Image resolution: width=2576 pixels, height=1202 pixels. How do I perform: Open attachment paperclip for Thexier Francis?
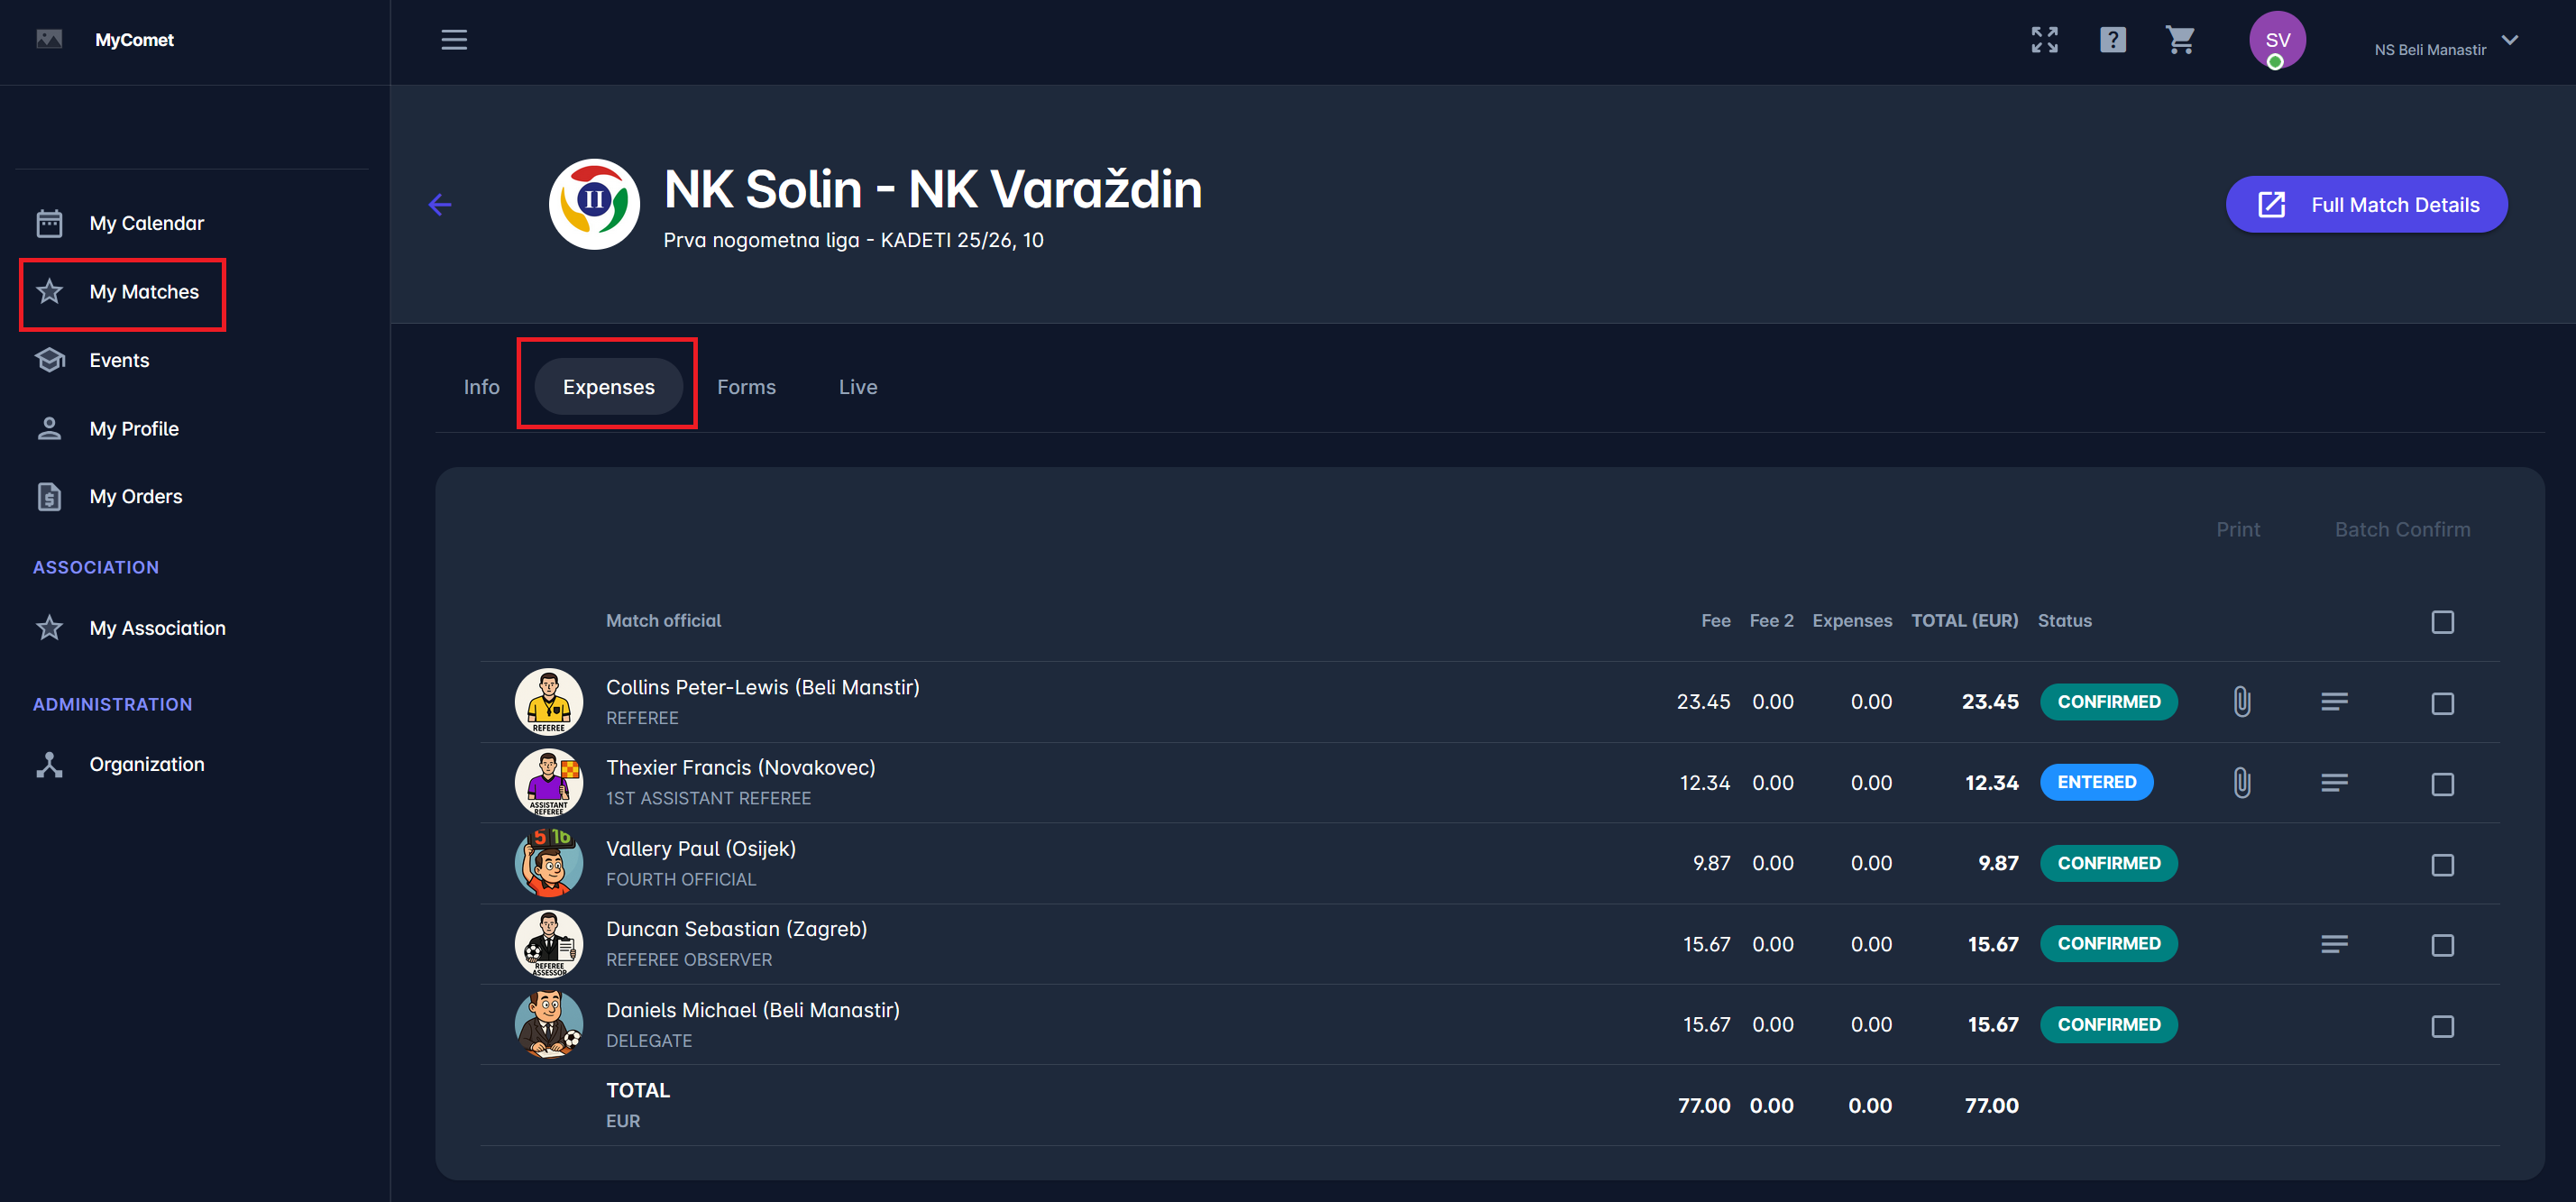(2242, 783)
